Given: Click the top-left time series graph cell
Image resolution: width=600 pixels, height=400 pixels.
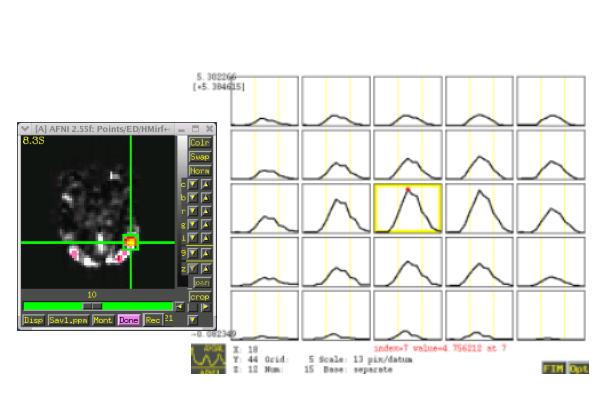Looking at the screenshot, I should [x=264, y=101].
